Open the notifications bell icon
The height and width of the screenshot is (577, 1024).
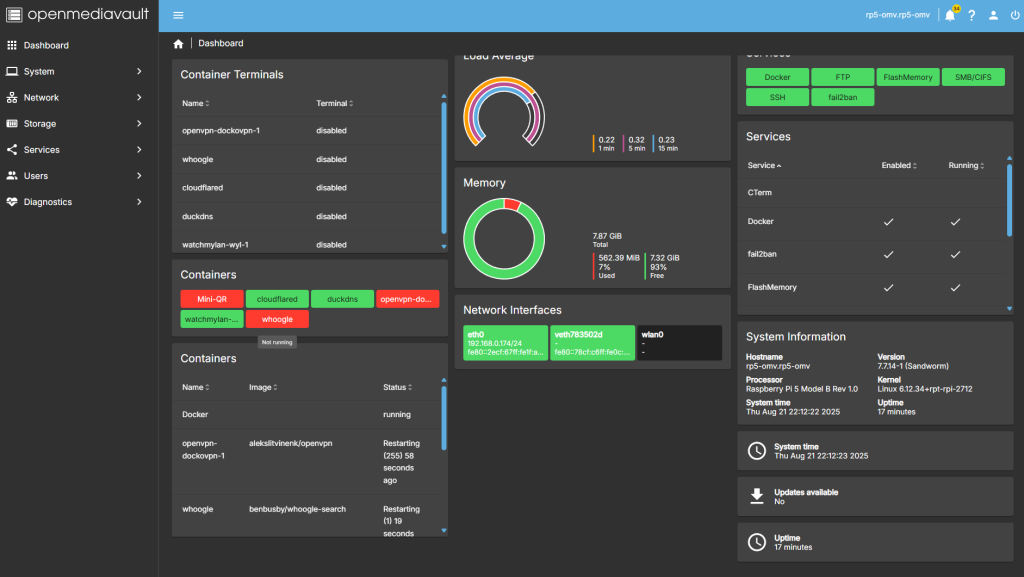pyautogui.click(x=949, y=15)
